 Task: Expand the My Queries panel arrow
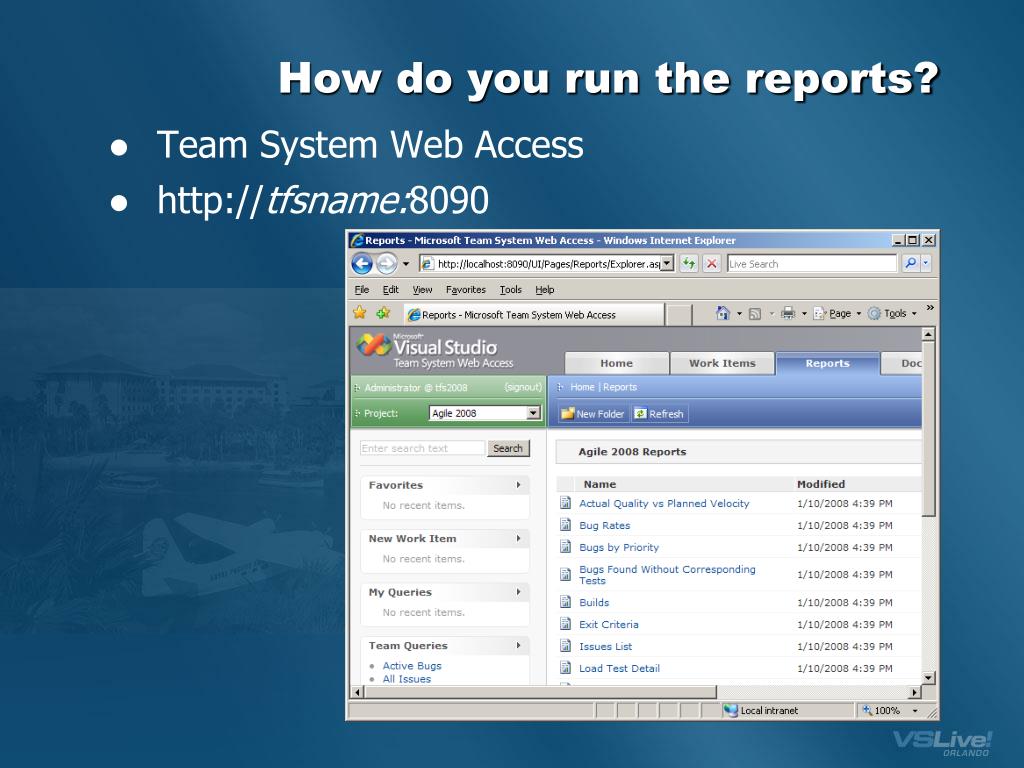click(x=519, y=592)
